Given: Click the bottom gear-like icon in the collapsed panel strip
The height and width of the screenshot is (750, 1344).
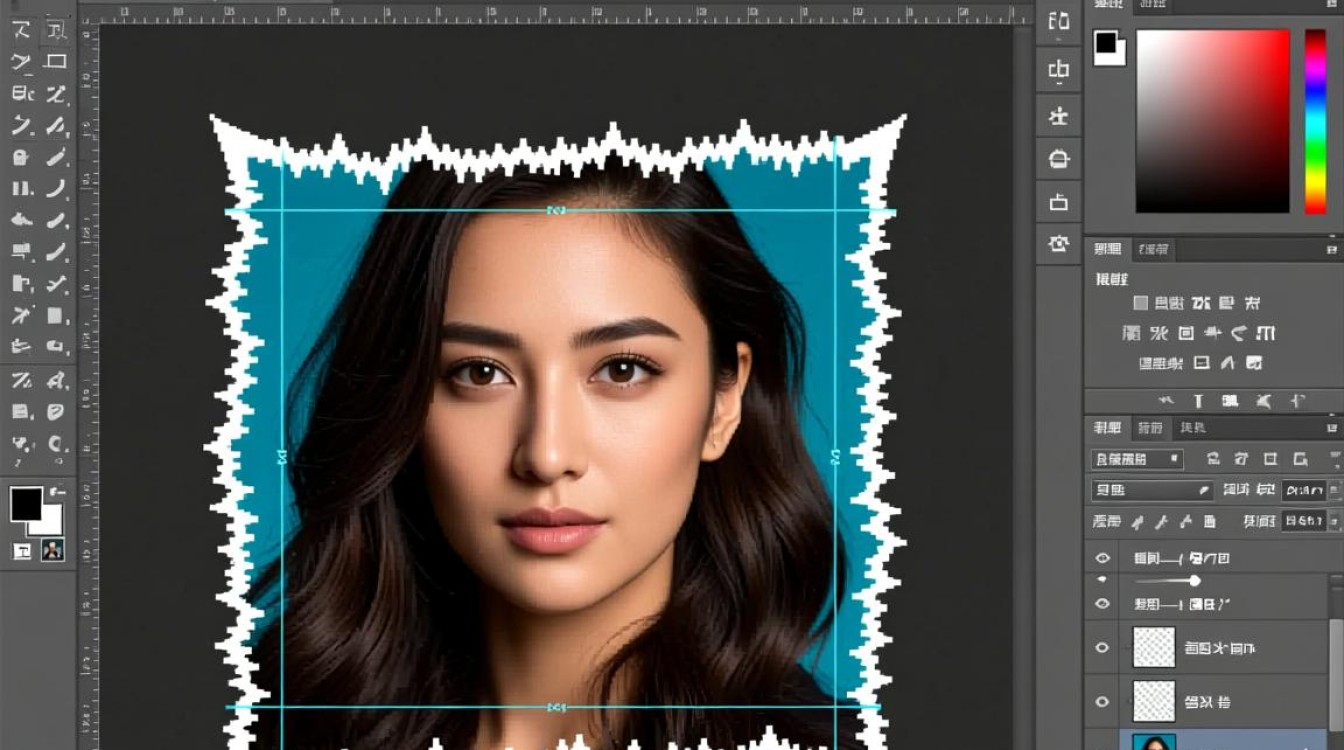Looking at the screenshot, I should point(1058,242).
